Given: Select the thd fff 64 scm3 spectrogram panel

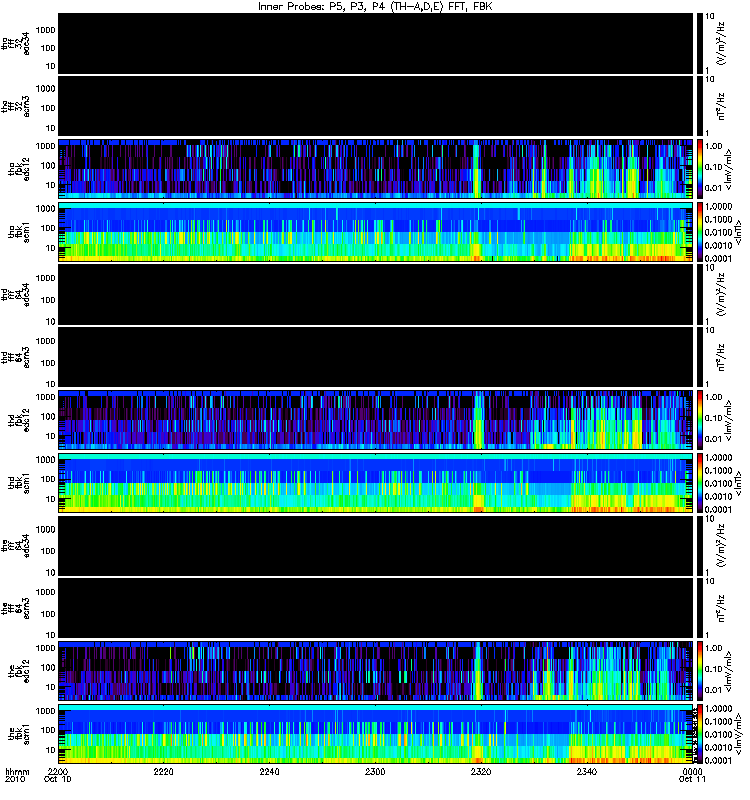Looking at the screenshot, I should point(376,357).
